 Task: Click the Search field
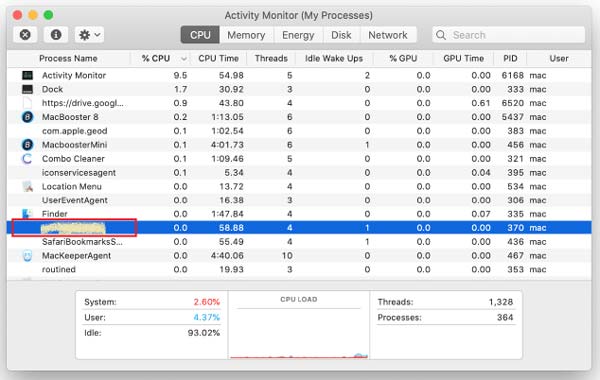click(509, 35)
